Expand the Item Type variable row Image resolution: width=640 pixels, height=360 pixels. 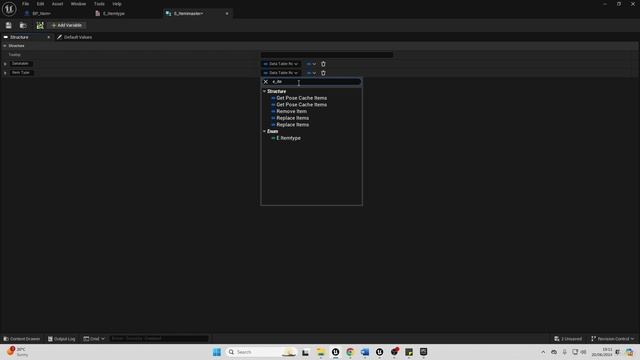pos(5,73)
